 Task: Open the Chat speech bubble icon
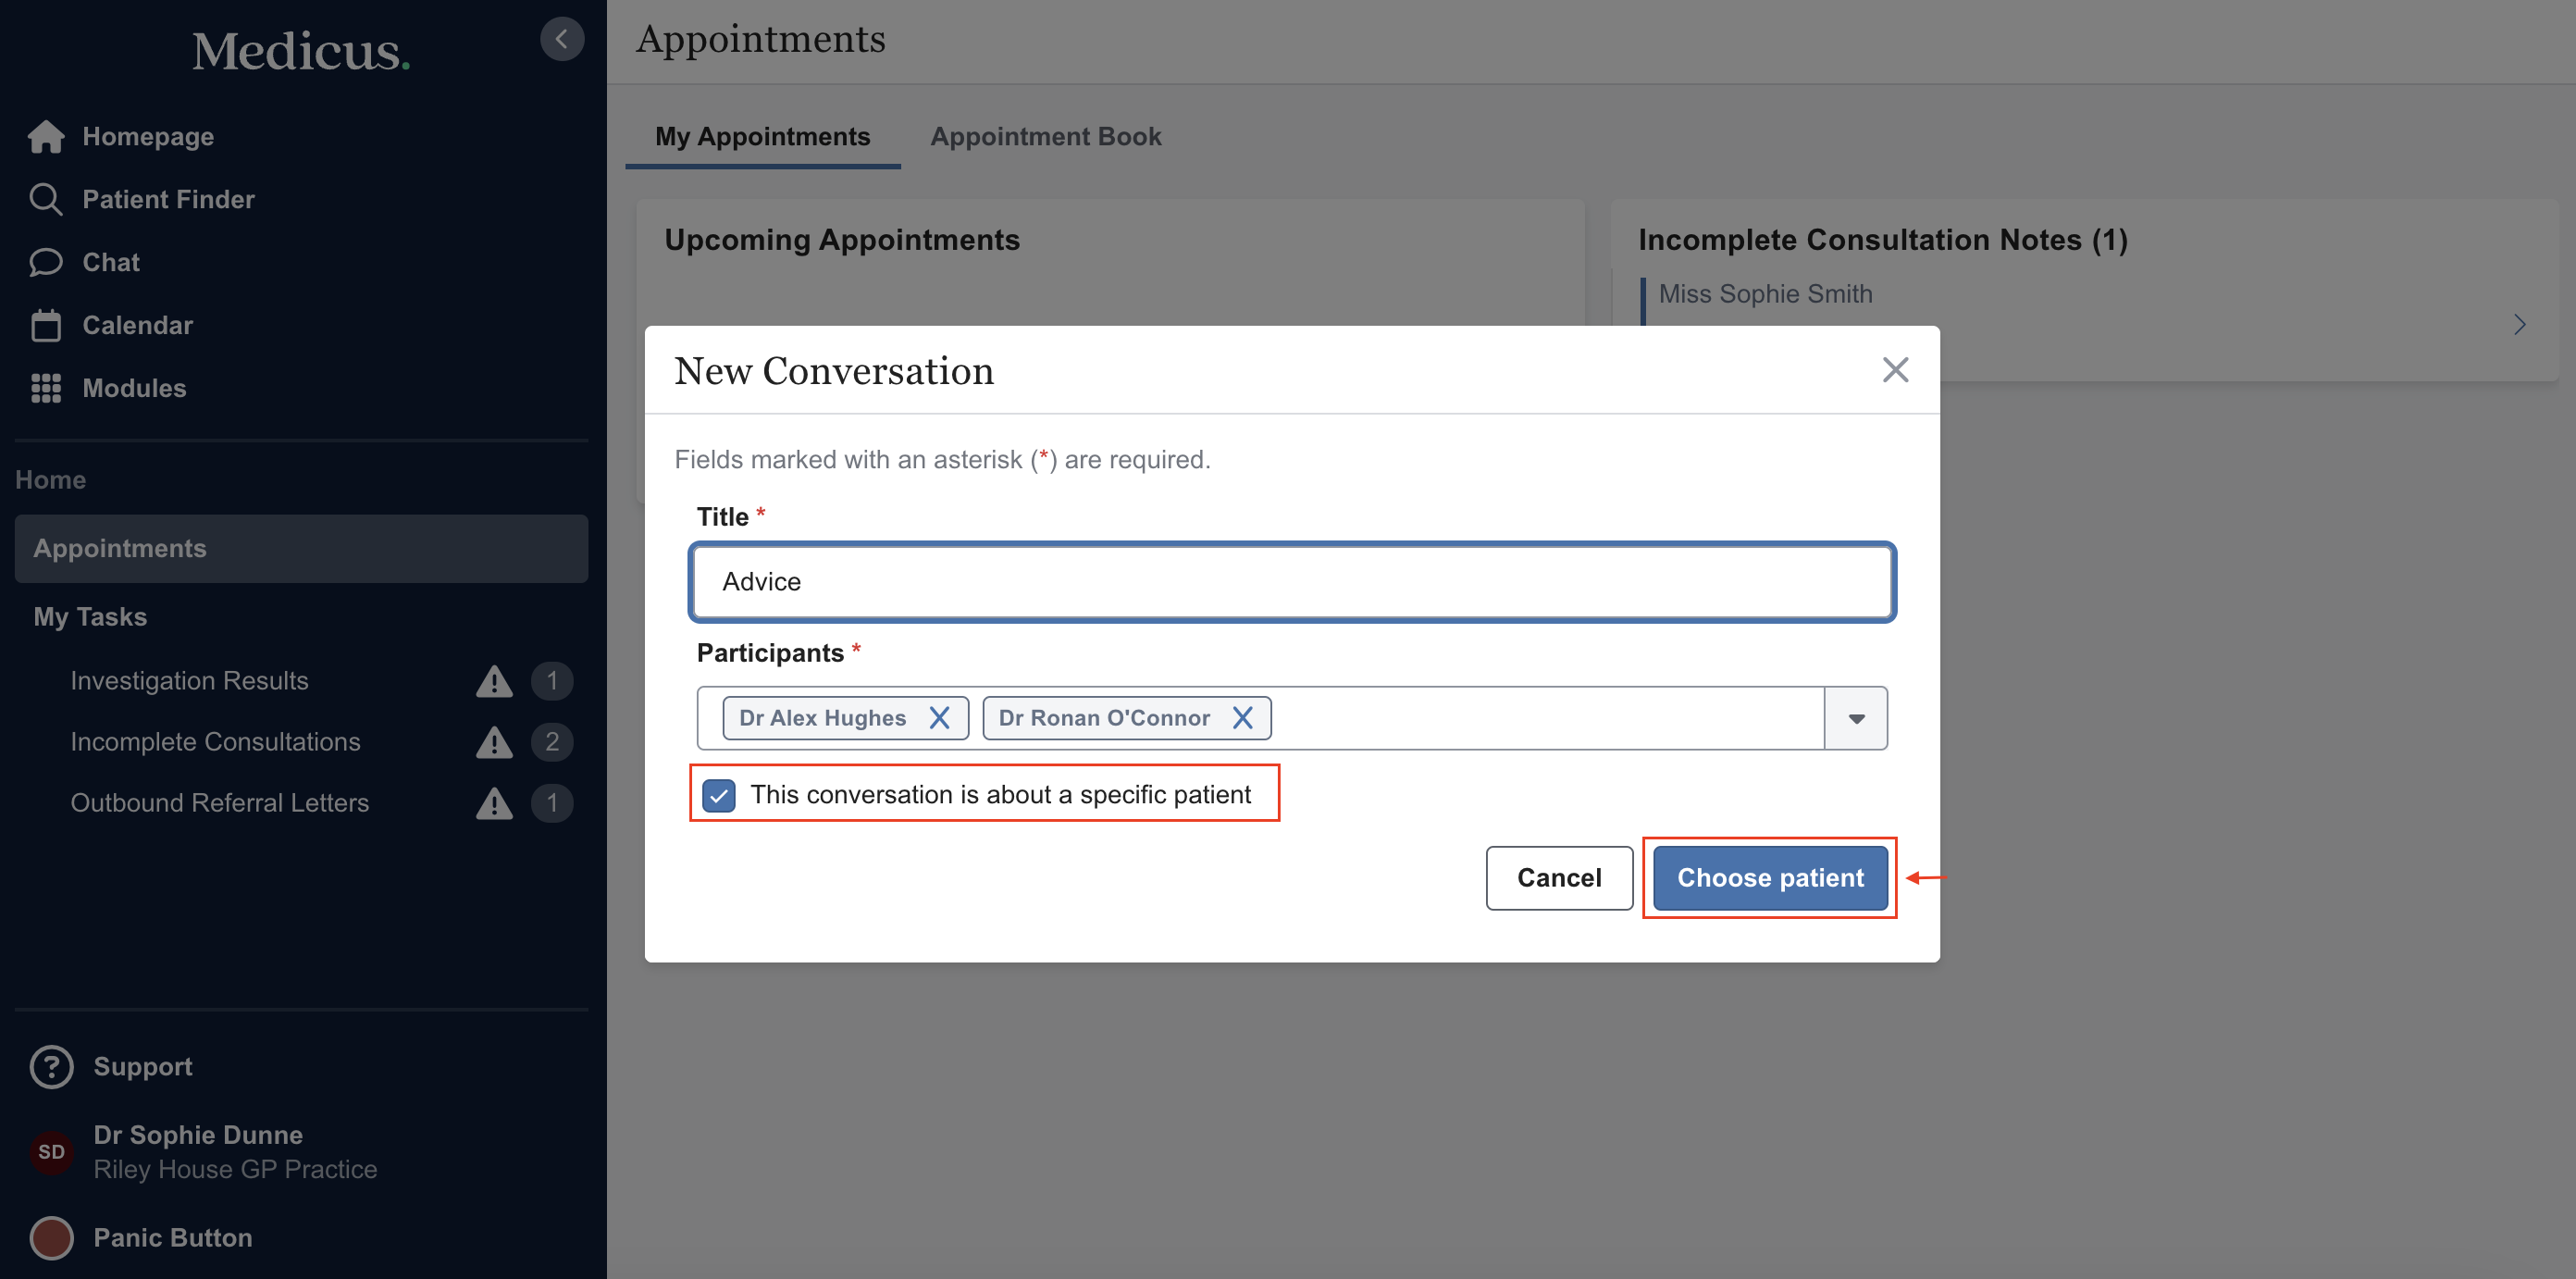(46, 262)
